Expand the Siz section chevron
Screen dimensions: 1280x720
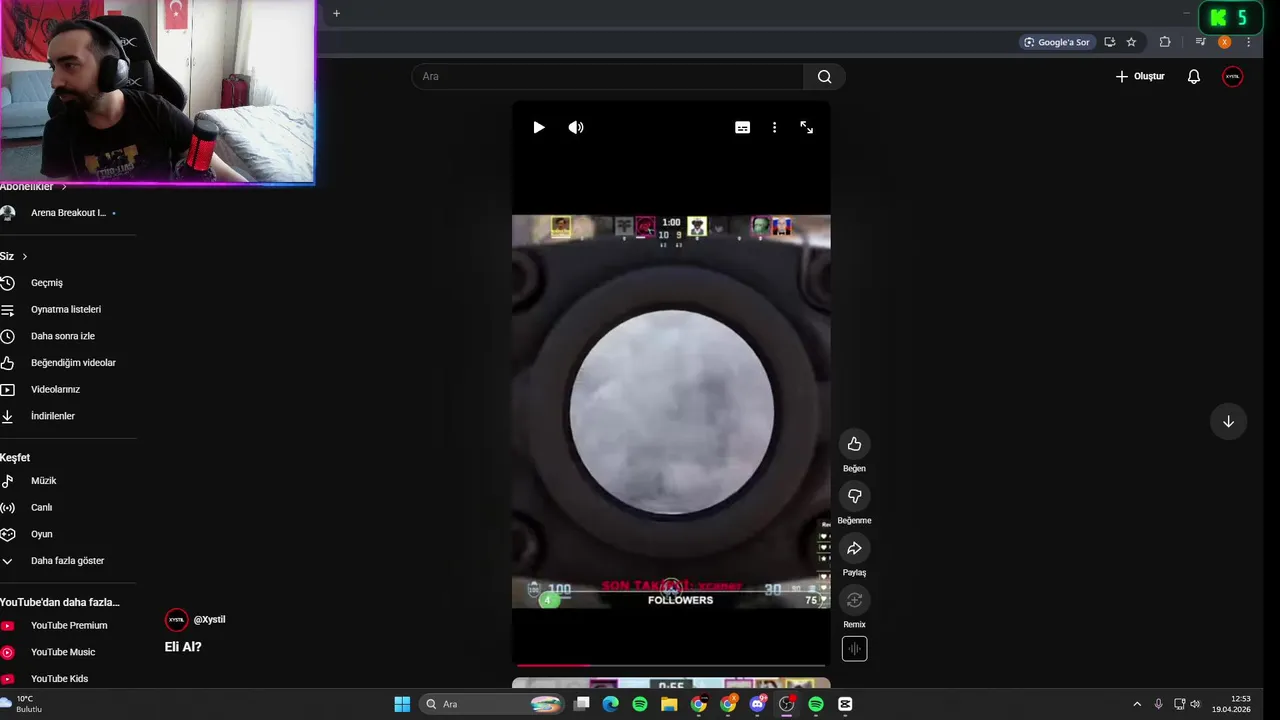tap(24, 257)
